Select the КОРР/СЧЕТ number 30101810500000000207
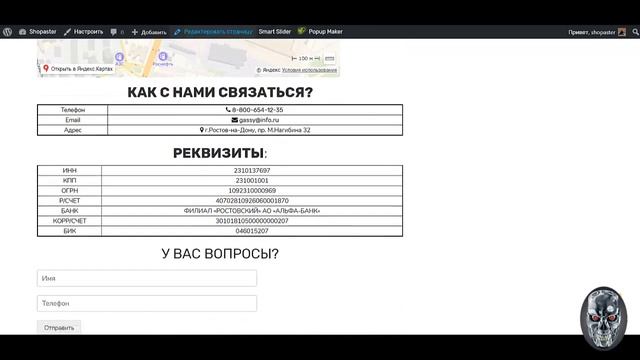 252,221
